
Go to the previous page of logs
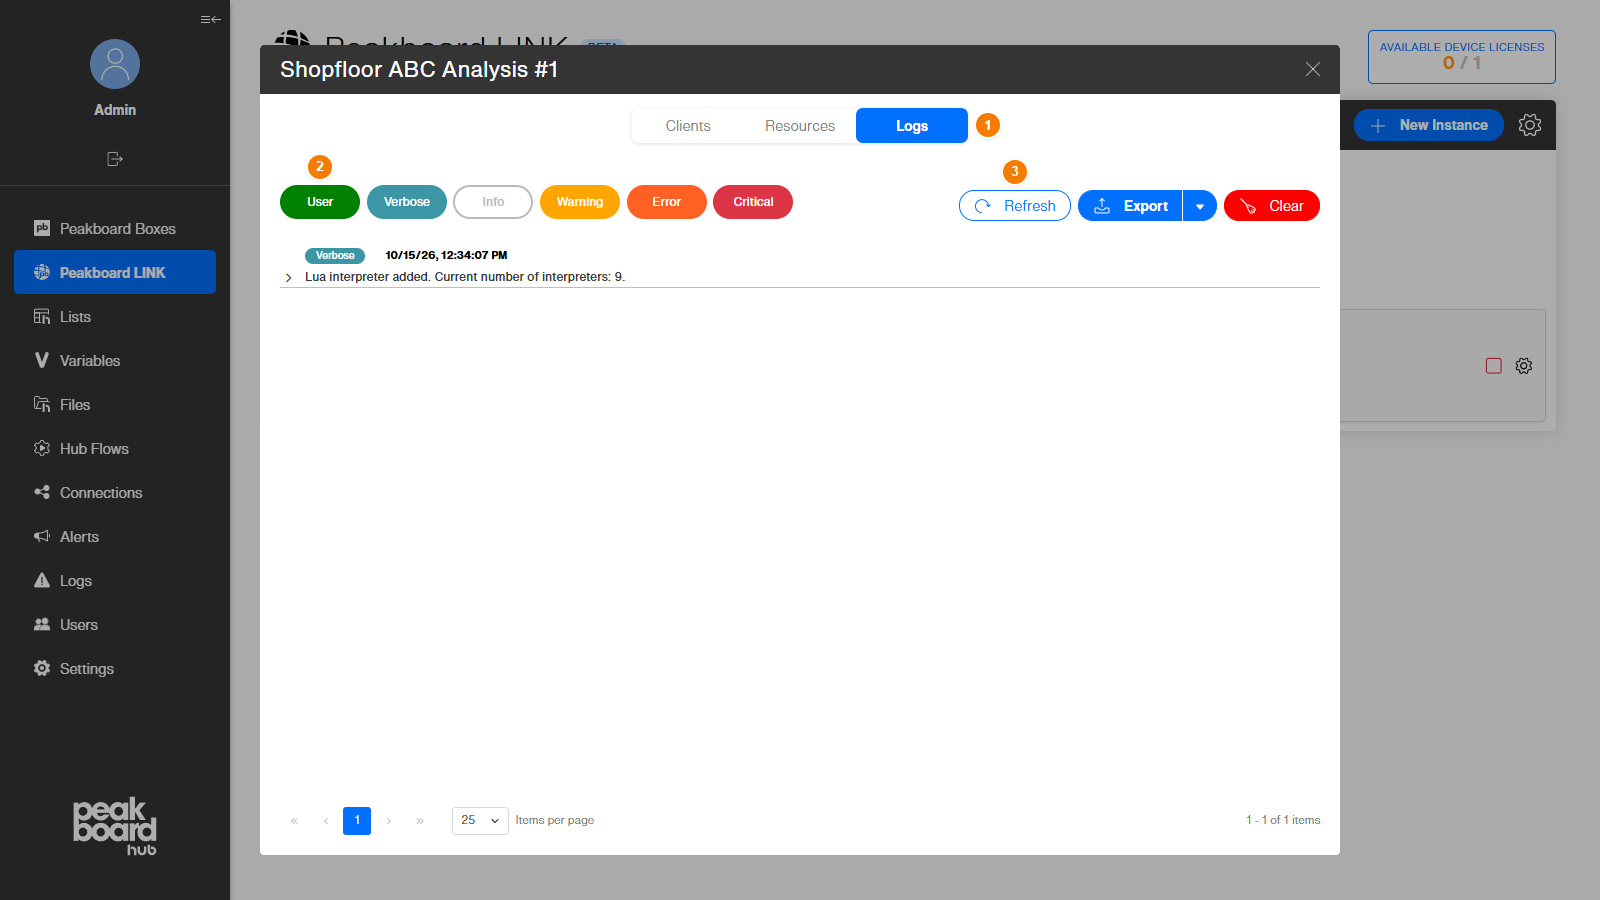click(x=326, y=821)
